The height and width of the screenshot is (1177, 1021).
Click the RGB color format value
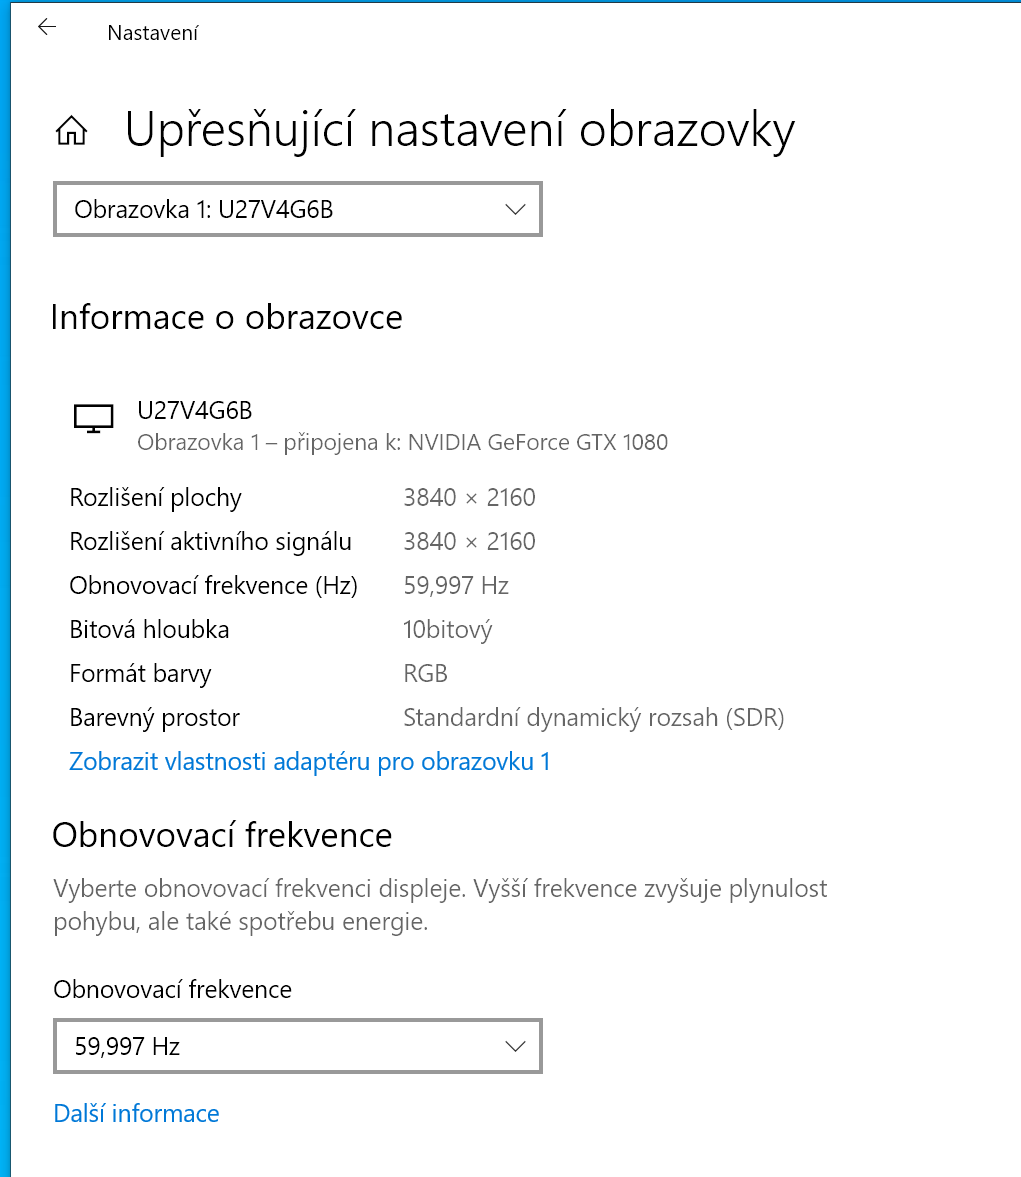click(425, 674)
